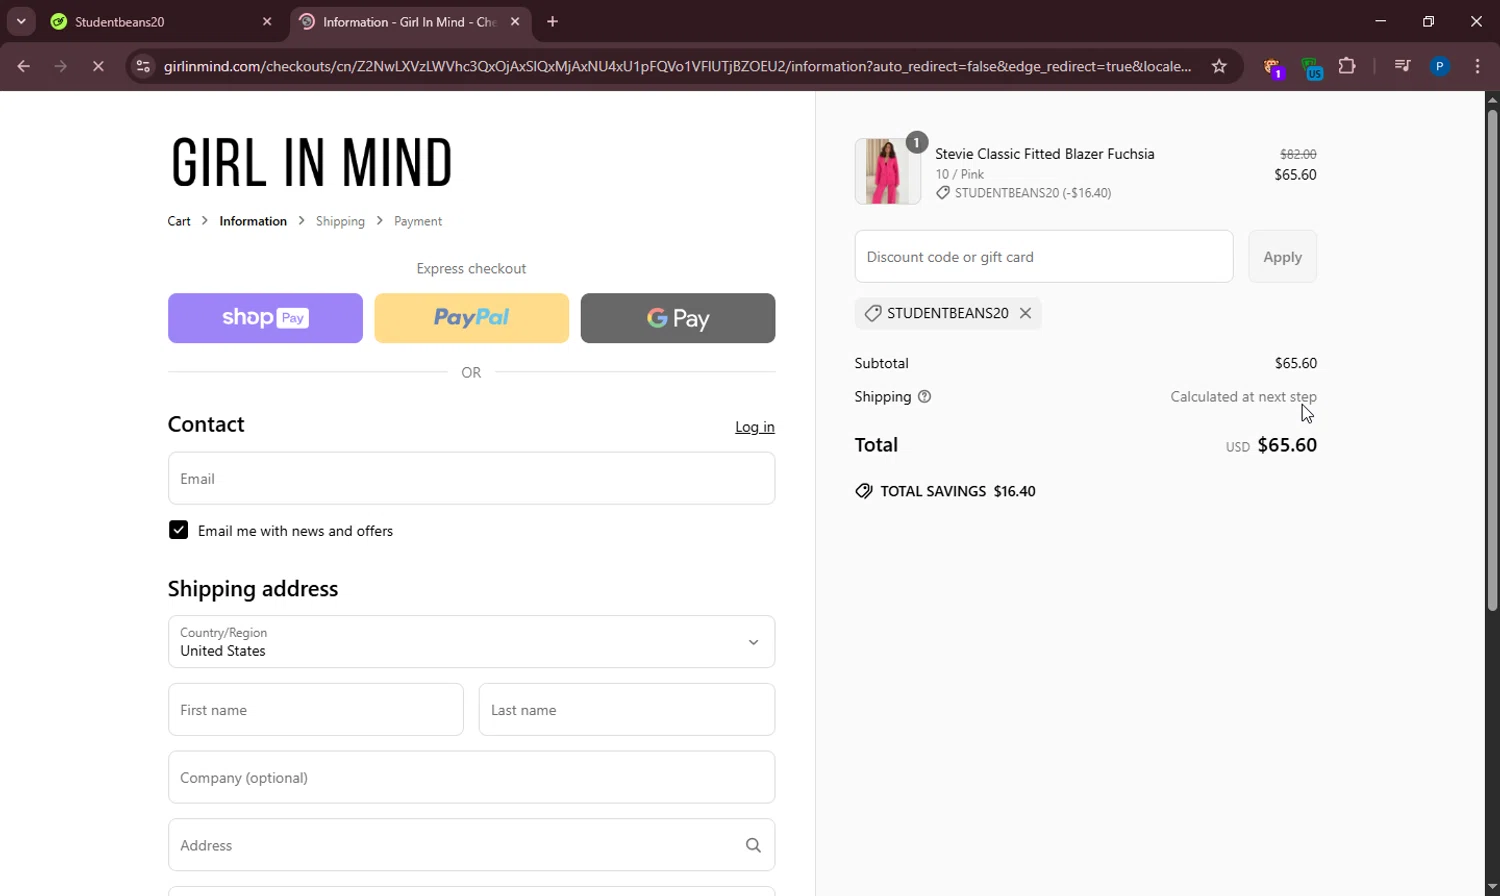The width and height of the screenshot is (1500, 896).
Task: Click Apply discount button
Action: point(1282,257)
